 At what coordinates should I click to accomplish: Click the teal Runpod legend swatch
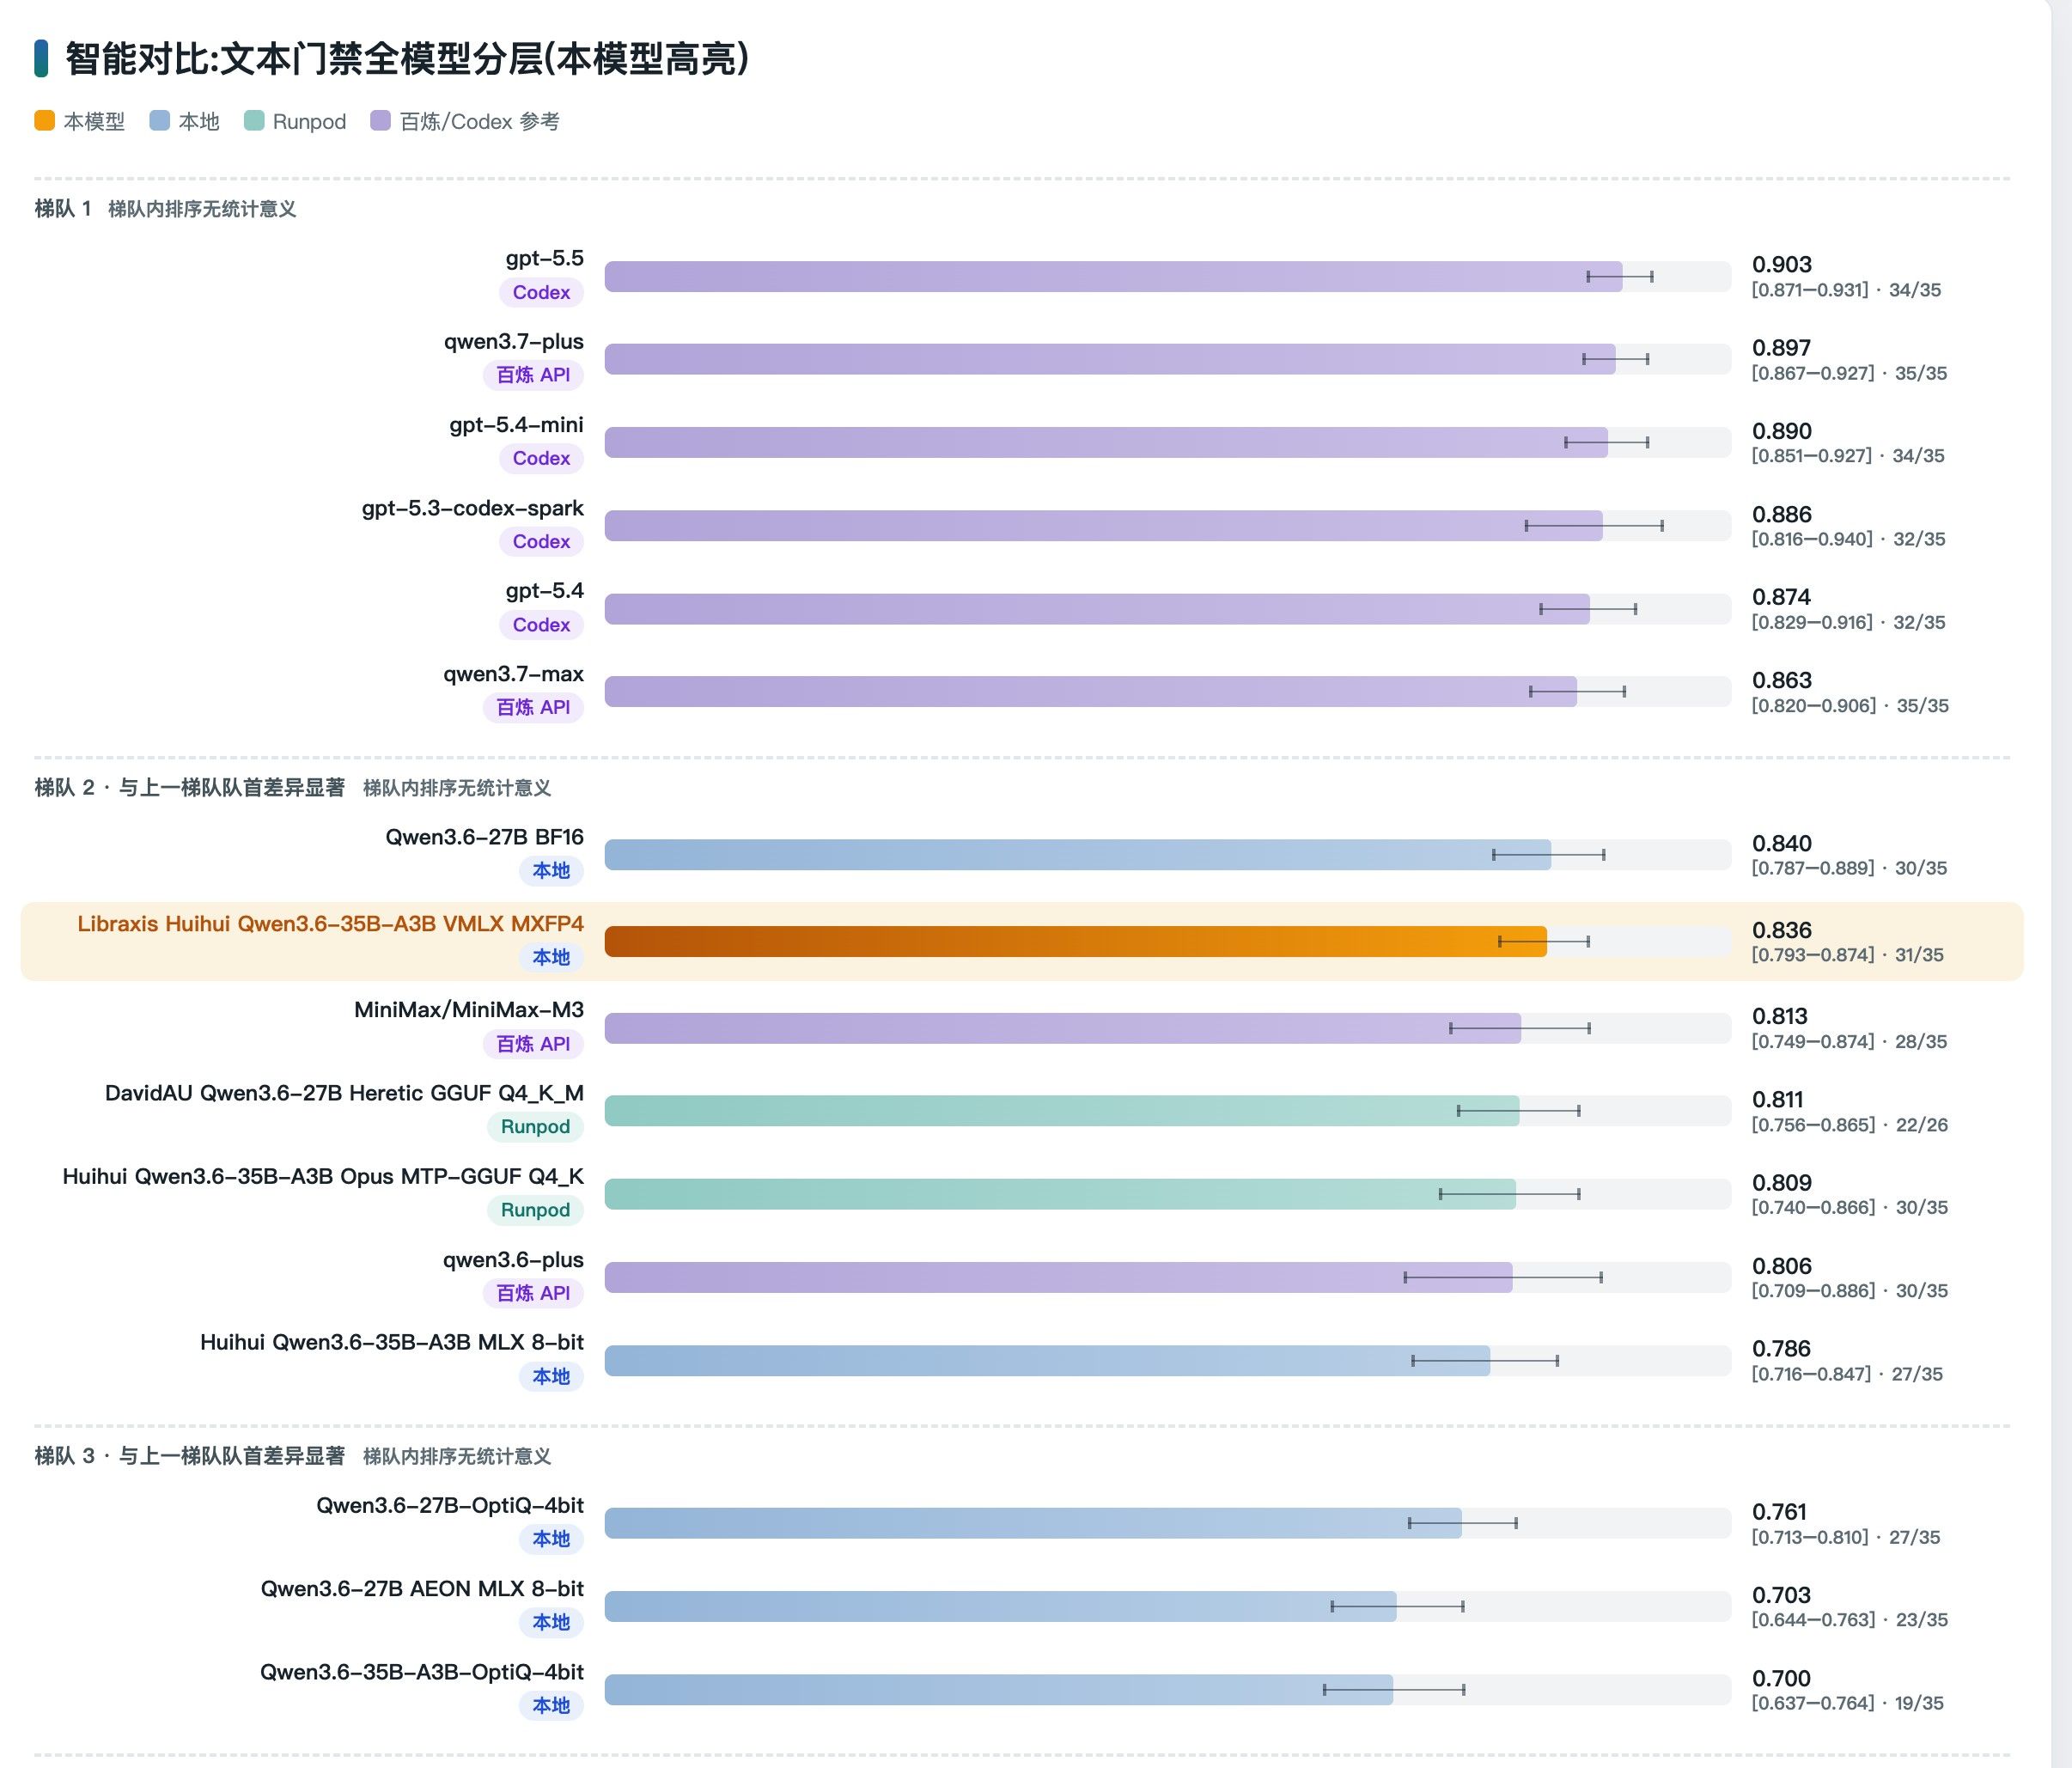pyautogui.click(x=254, y=121)
